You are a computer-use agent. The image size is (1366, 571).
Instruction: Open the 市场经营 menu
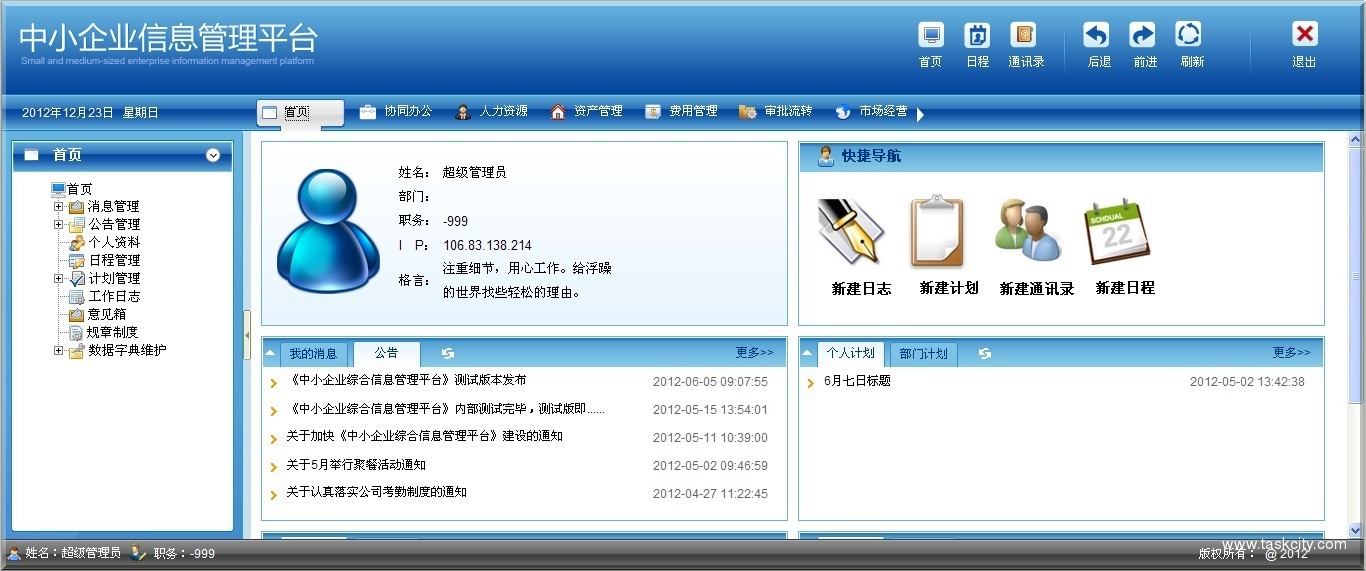pyautogui.click(x=871, y=112)
